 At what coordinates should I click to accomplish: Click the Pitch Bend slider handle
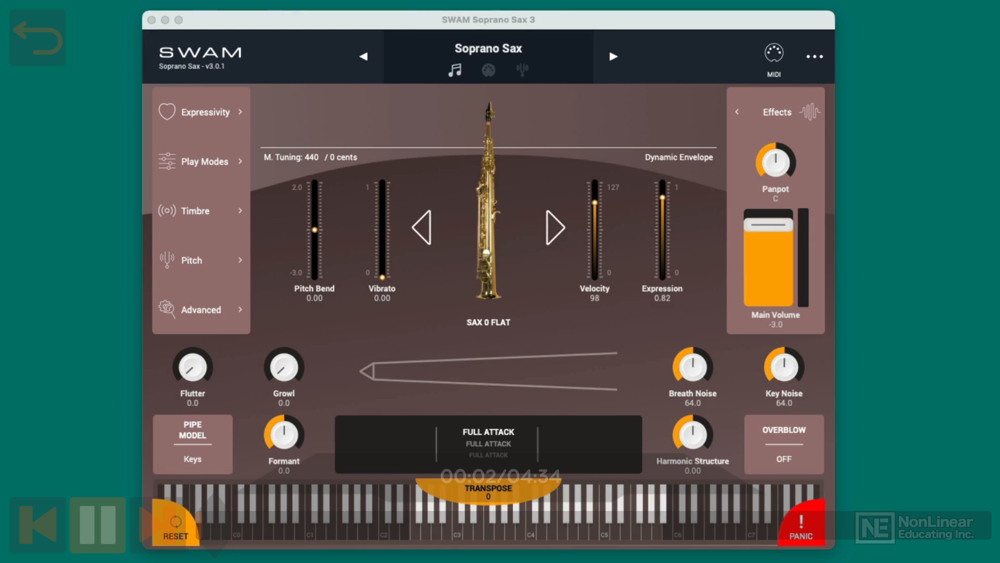(314, 230)
